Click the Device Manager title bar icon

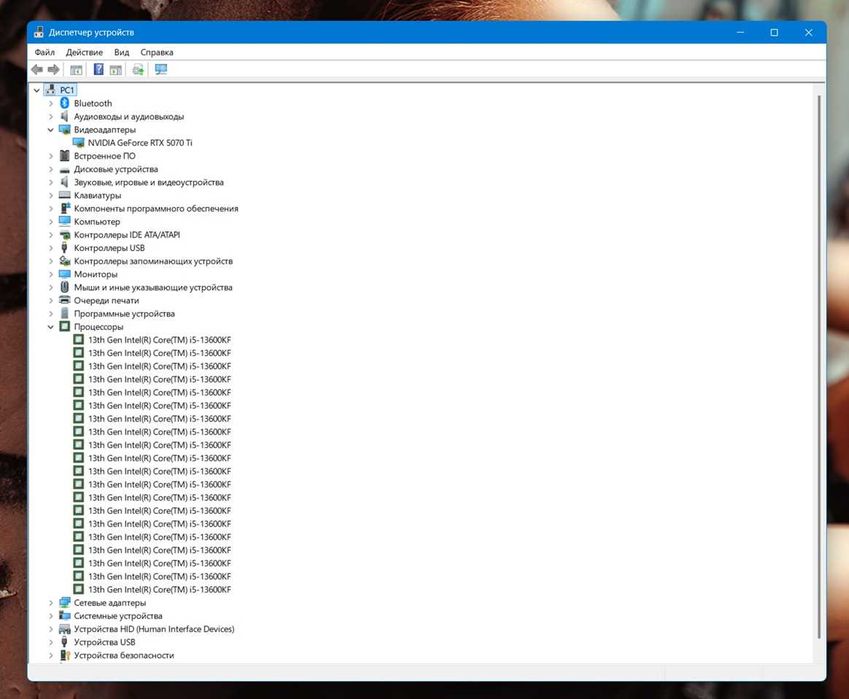point(38,32)
